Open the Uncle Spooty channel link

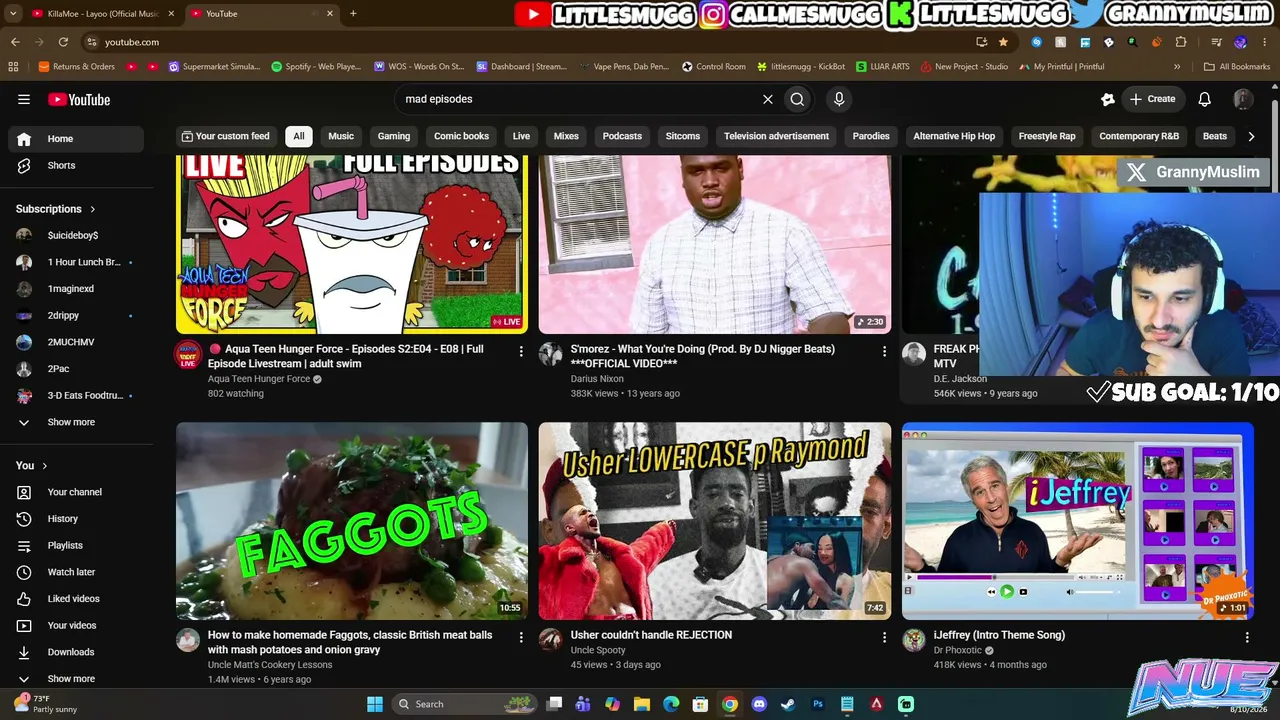pyautogui.click(x=597, y=650)
